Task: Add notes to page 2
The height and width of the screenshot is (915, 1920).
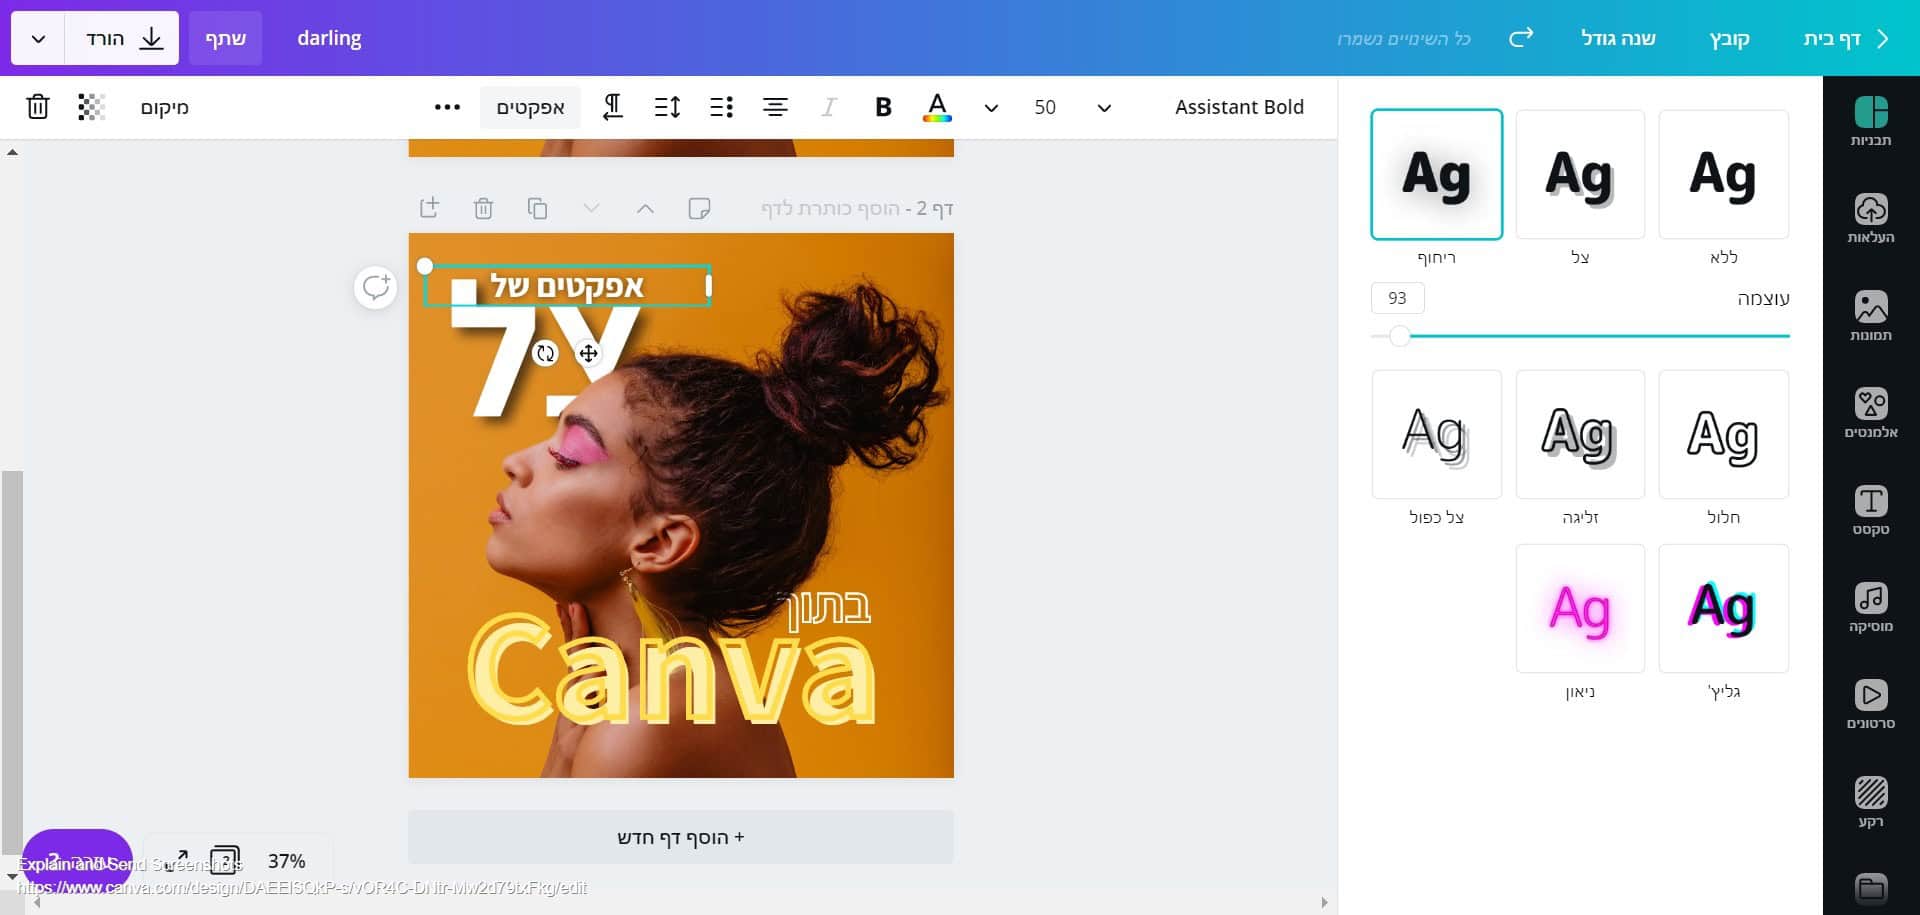Action: (x=699, y=208)
